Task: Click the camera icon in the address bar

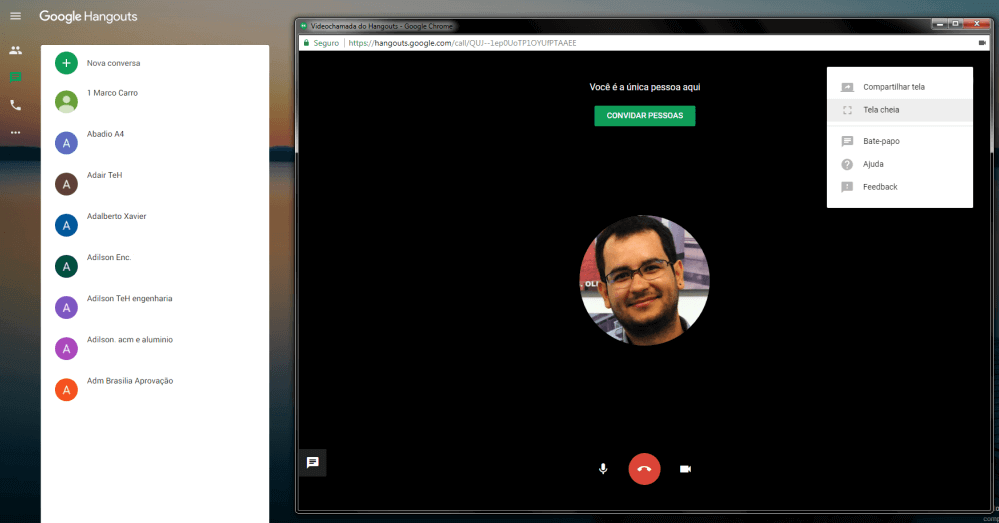Action: [981, 44]
